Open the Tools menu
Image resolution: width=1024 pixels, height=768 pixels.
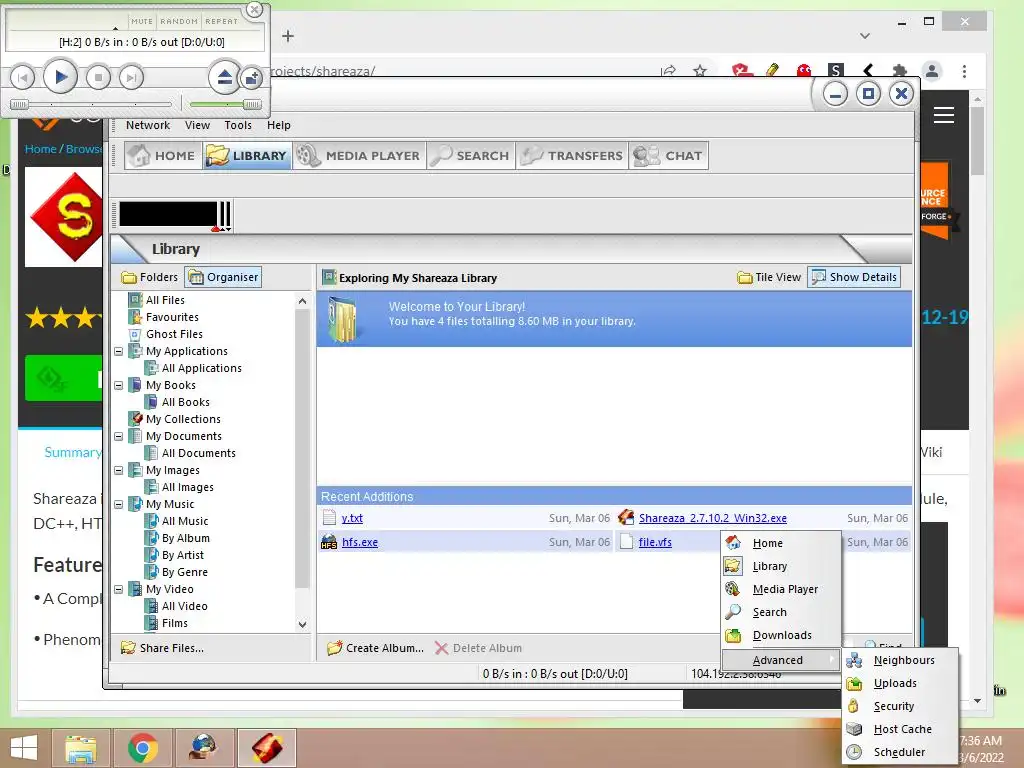click(x=238, y=125)
